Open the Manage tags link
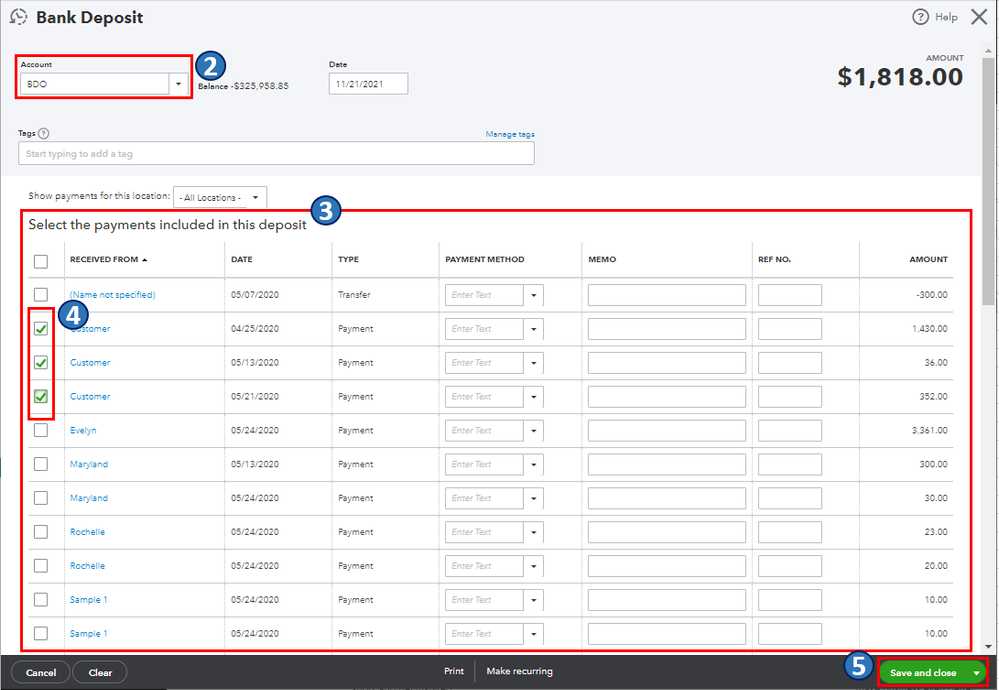999x690 pixels. 510,134
